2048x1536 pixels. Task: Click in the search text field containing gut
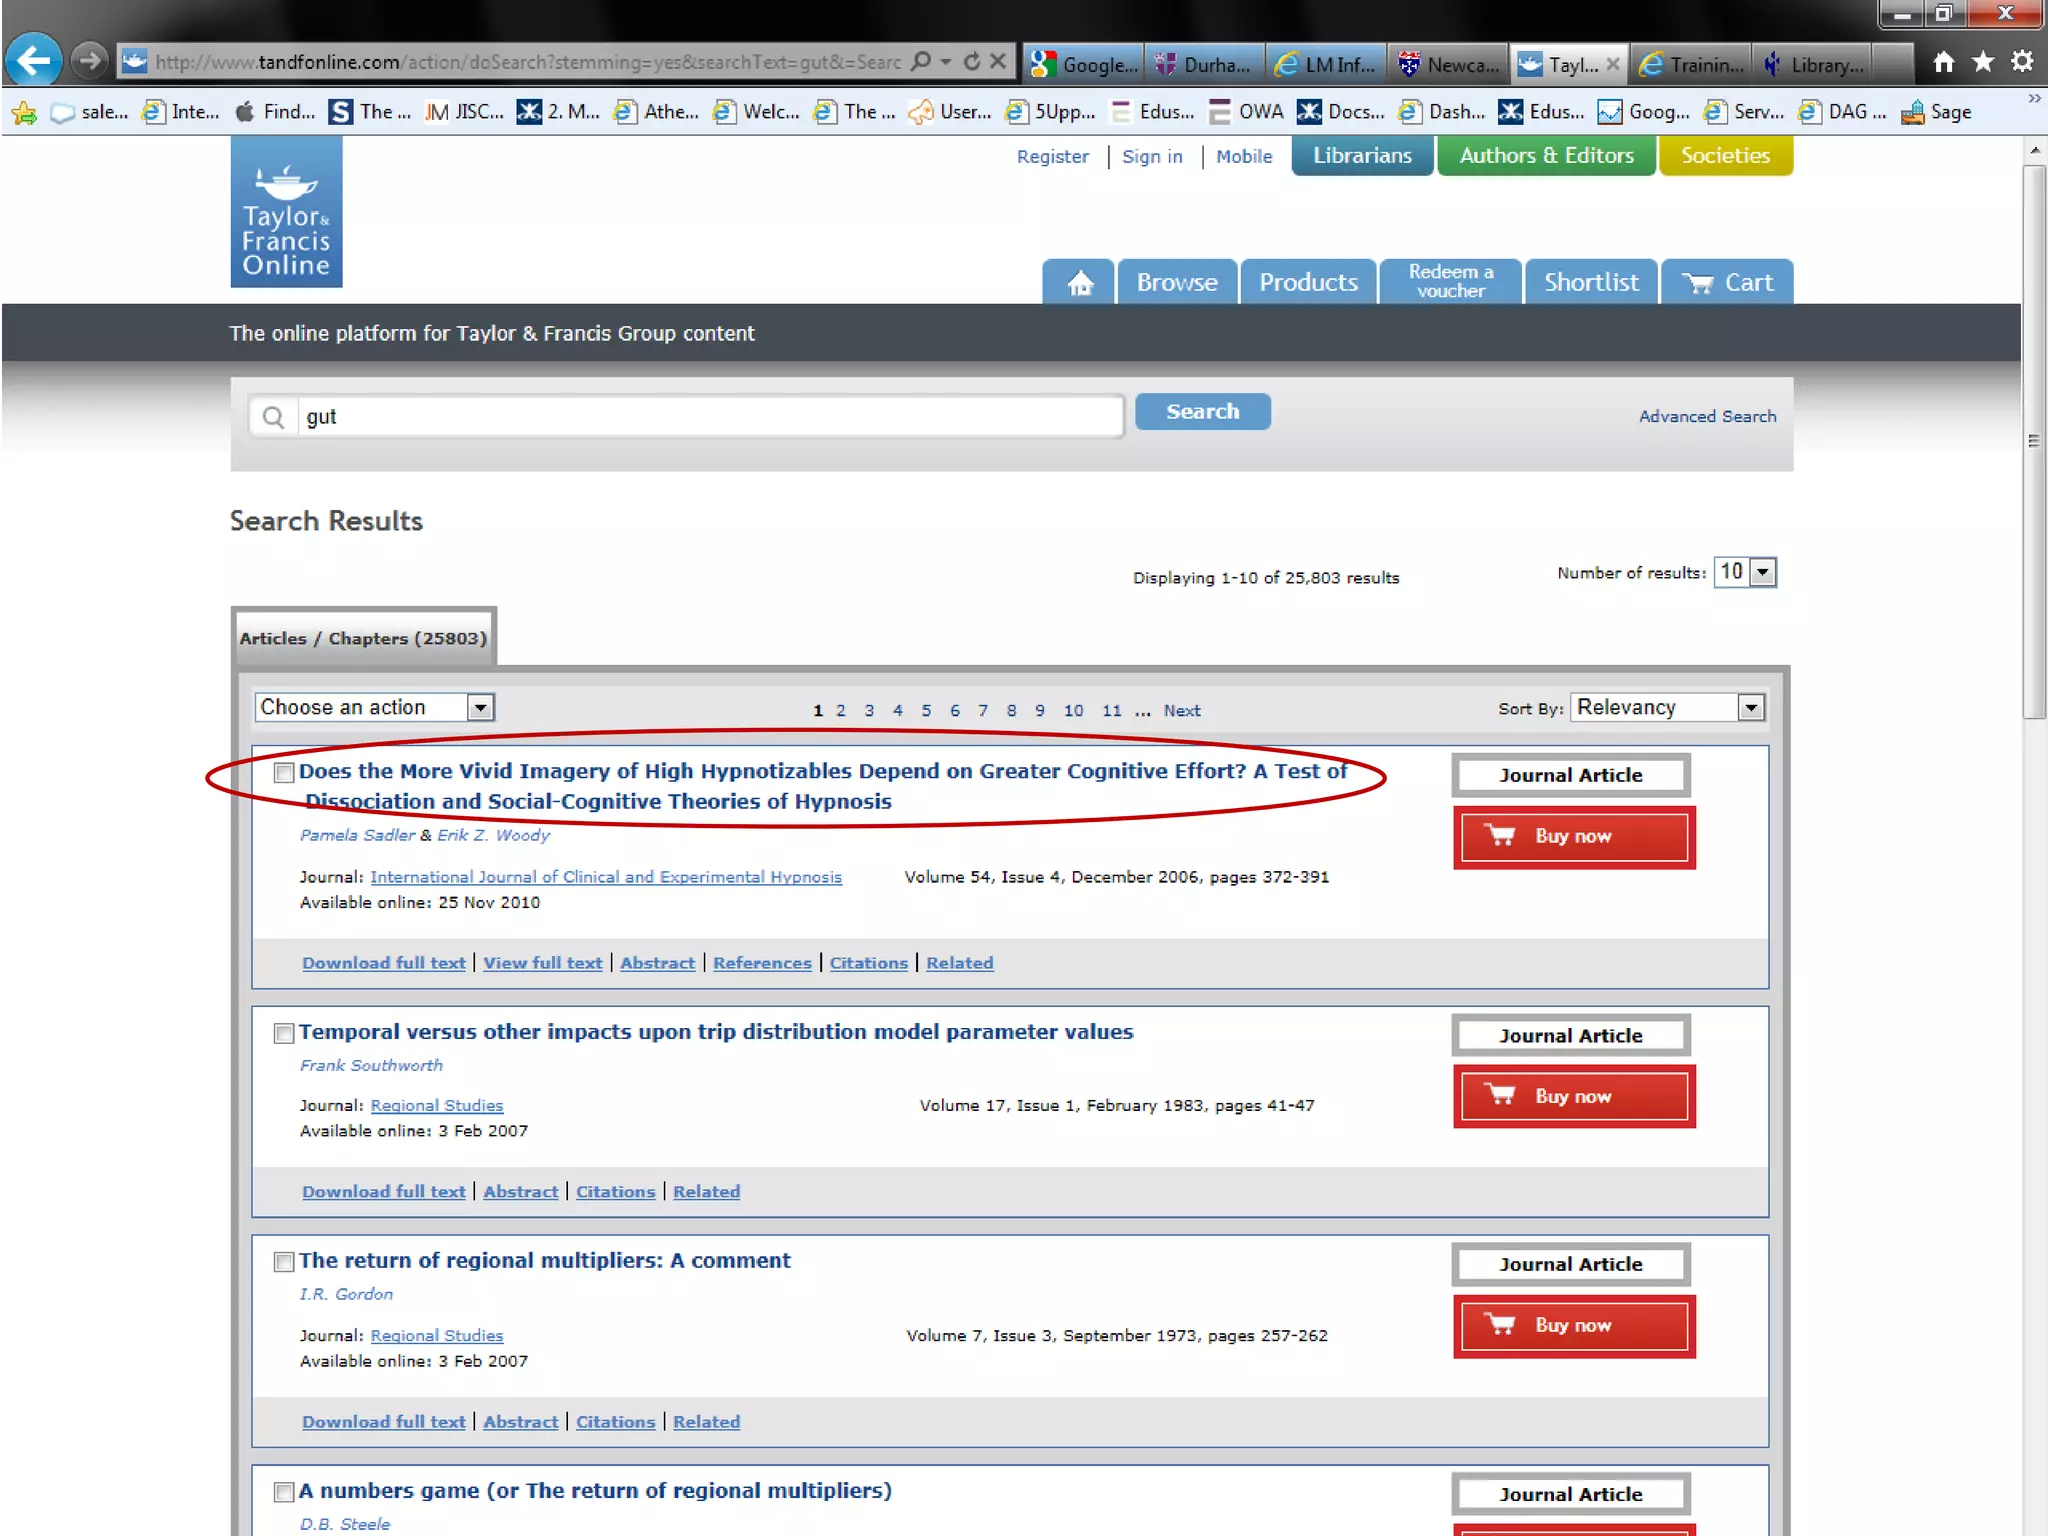(x=710, y=416)
